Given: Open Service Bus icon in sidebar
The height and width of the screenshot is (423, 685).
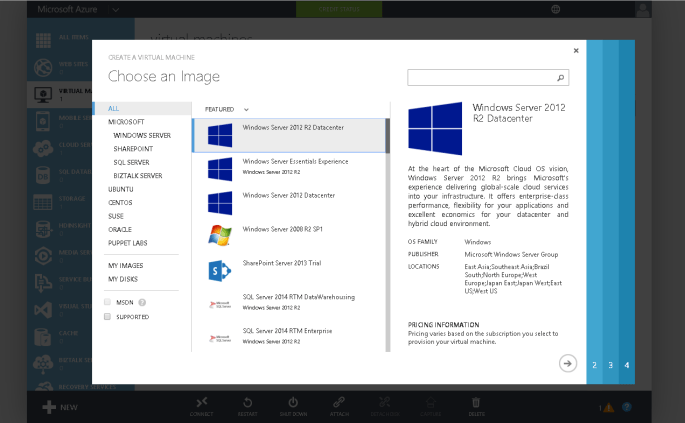Looking at the screenshot, I should click(x=43, y=283).
